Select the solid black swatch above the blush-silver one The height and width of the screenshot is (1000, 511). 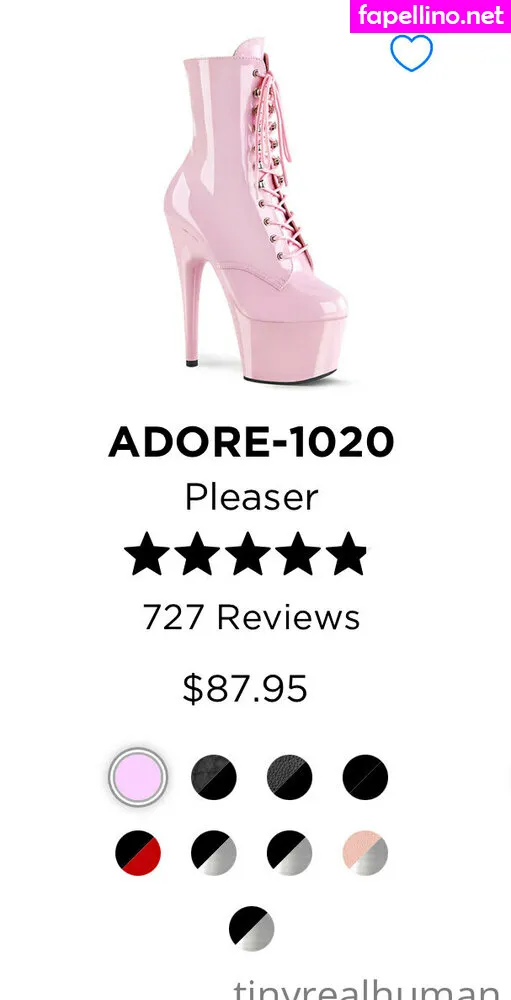(x=365, y=777)
